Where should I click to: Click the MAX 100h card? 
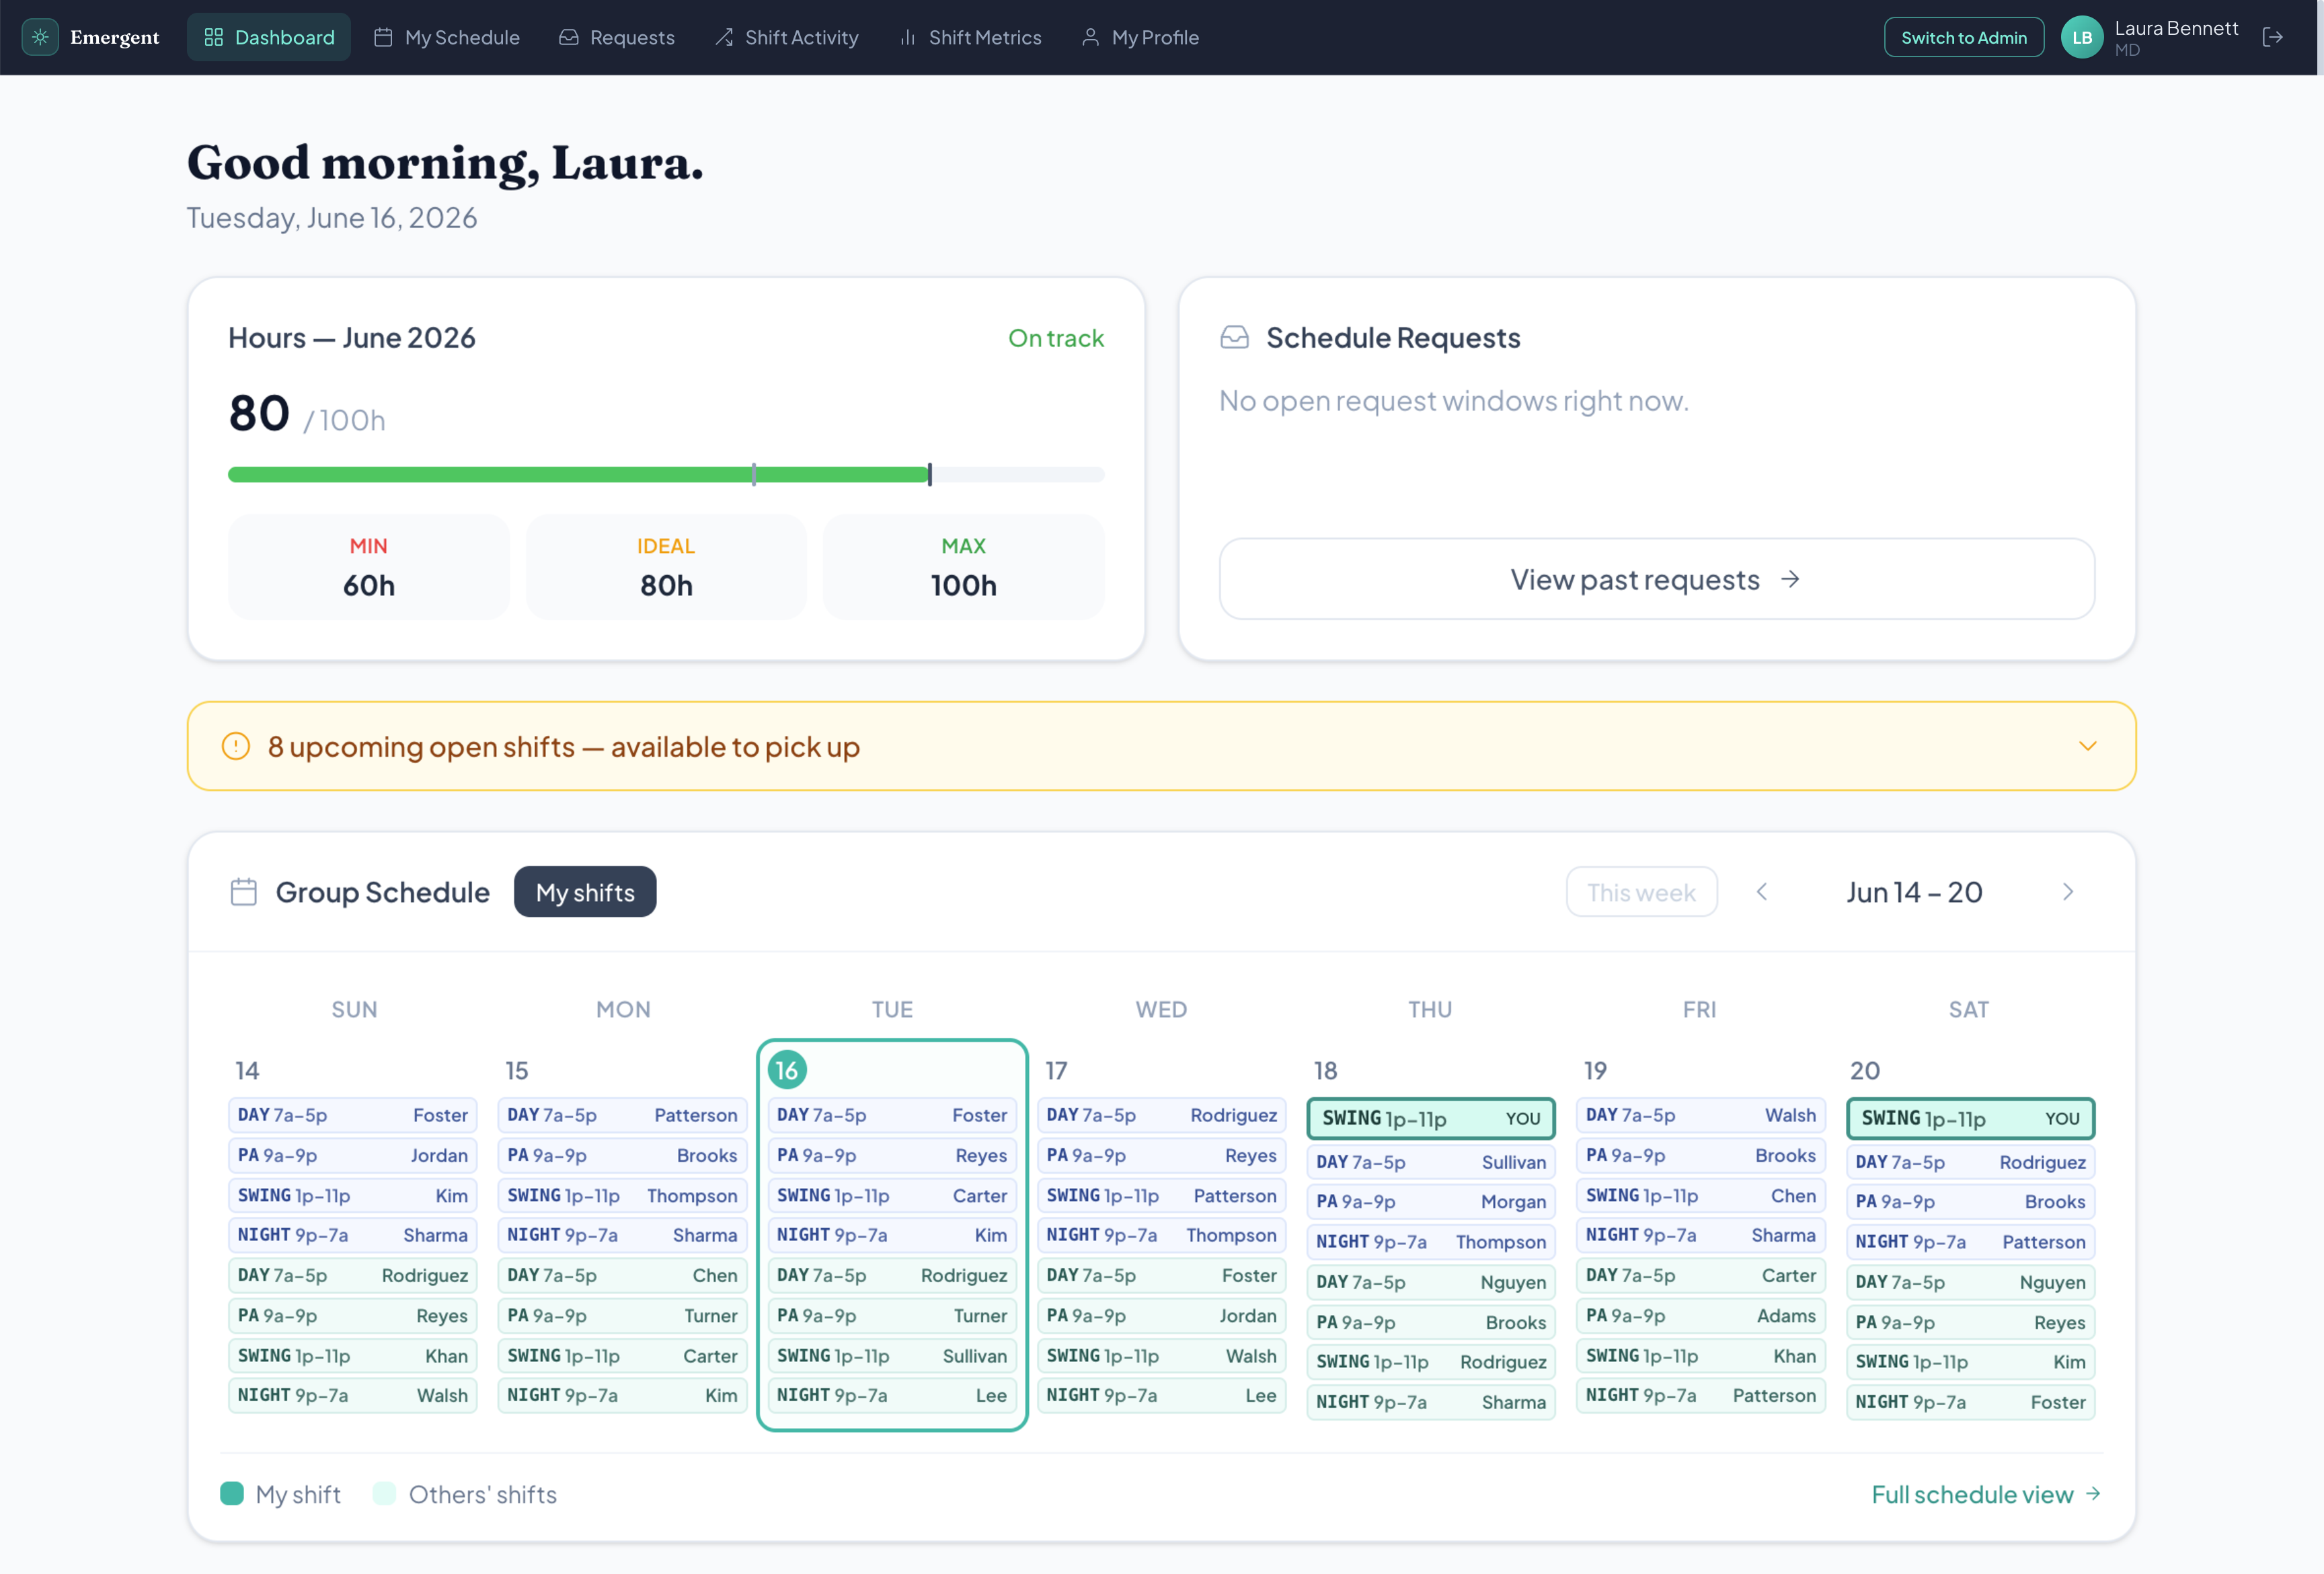click(x=963, y=566)
